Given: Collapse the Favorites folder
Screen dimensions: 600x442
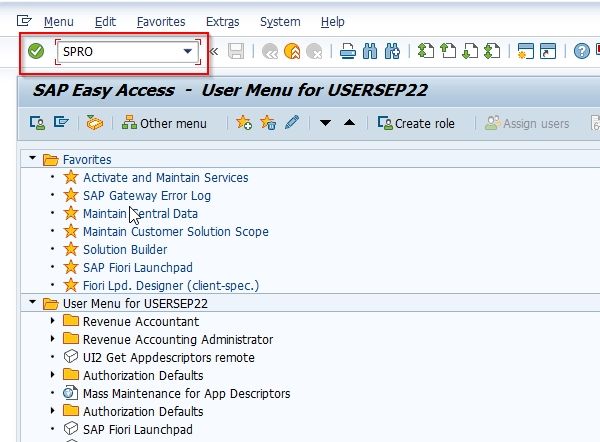Looking at the screenshot, I should coord(33,158).
